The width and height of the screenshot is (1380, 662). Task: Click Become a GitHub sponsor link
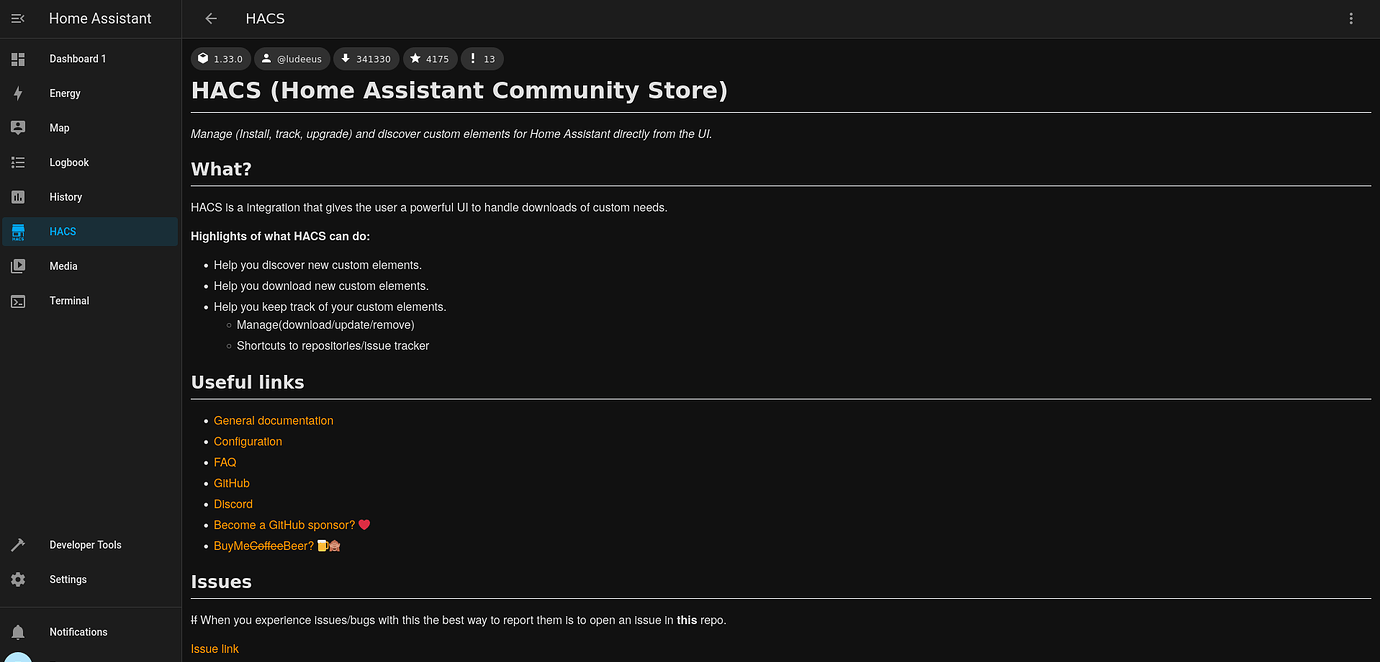click(x=292, y=525)
